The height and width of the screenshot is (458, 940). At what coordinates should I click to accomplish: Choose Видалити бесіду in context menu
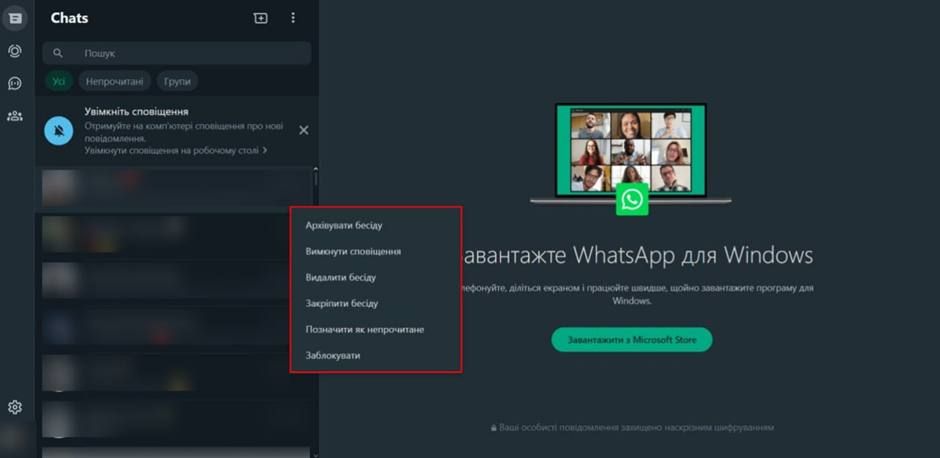coord(340,277)
